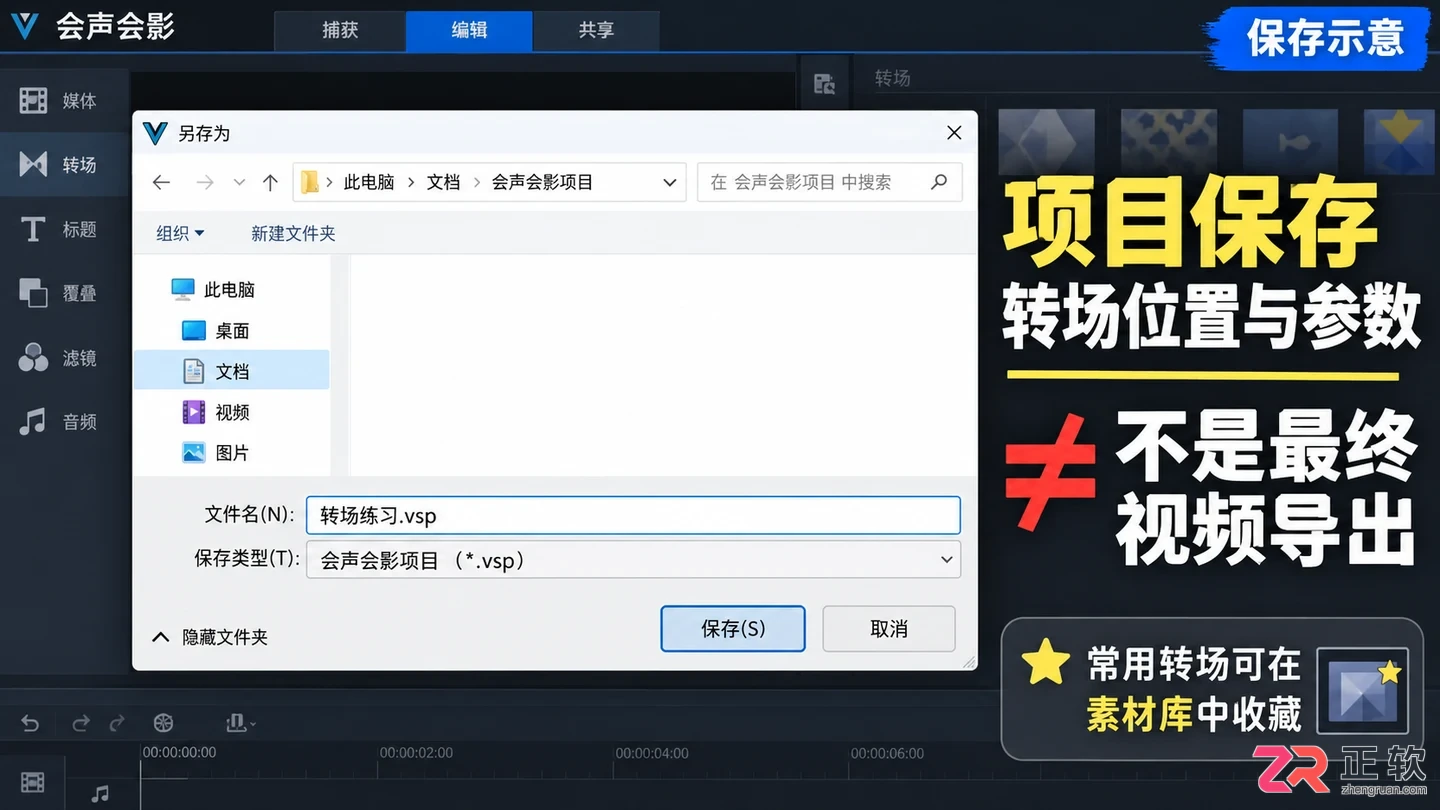This screenshot has height=810, width=1440.
Task: Open the 音频 audio panel
Action: click(60, 422)
